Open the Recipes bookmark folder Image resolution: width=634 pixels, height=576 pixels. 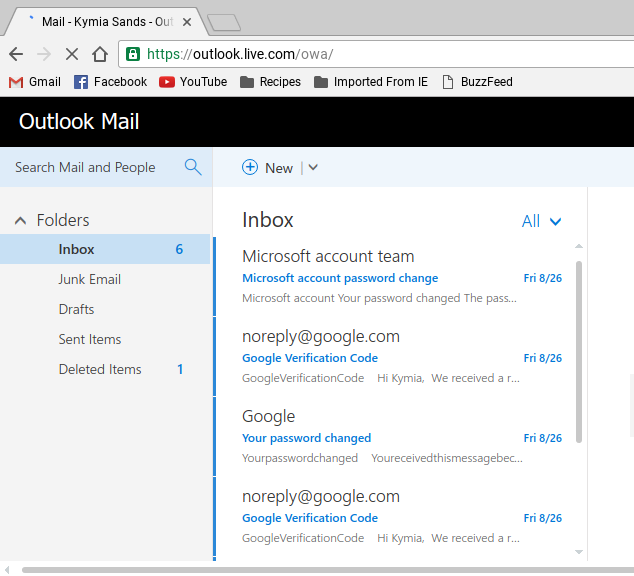270,82
